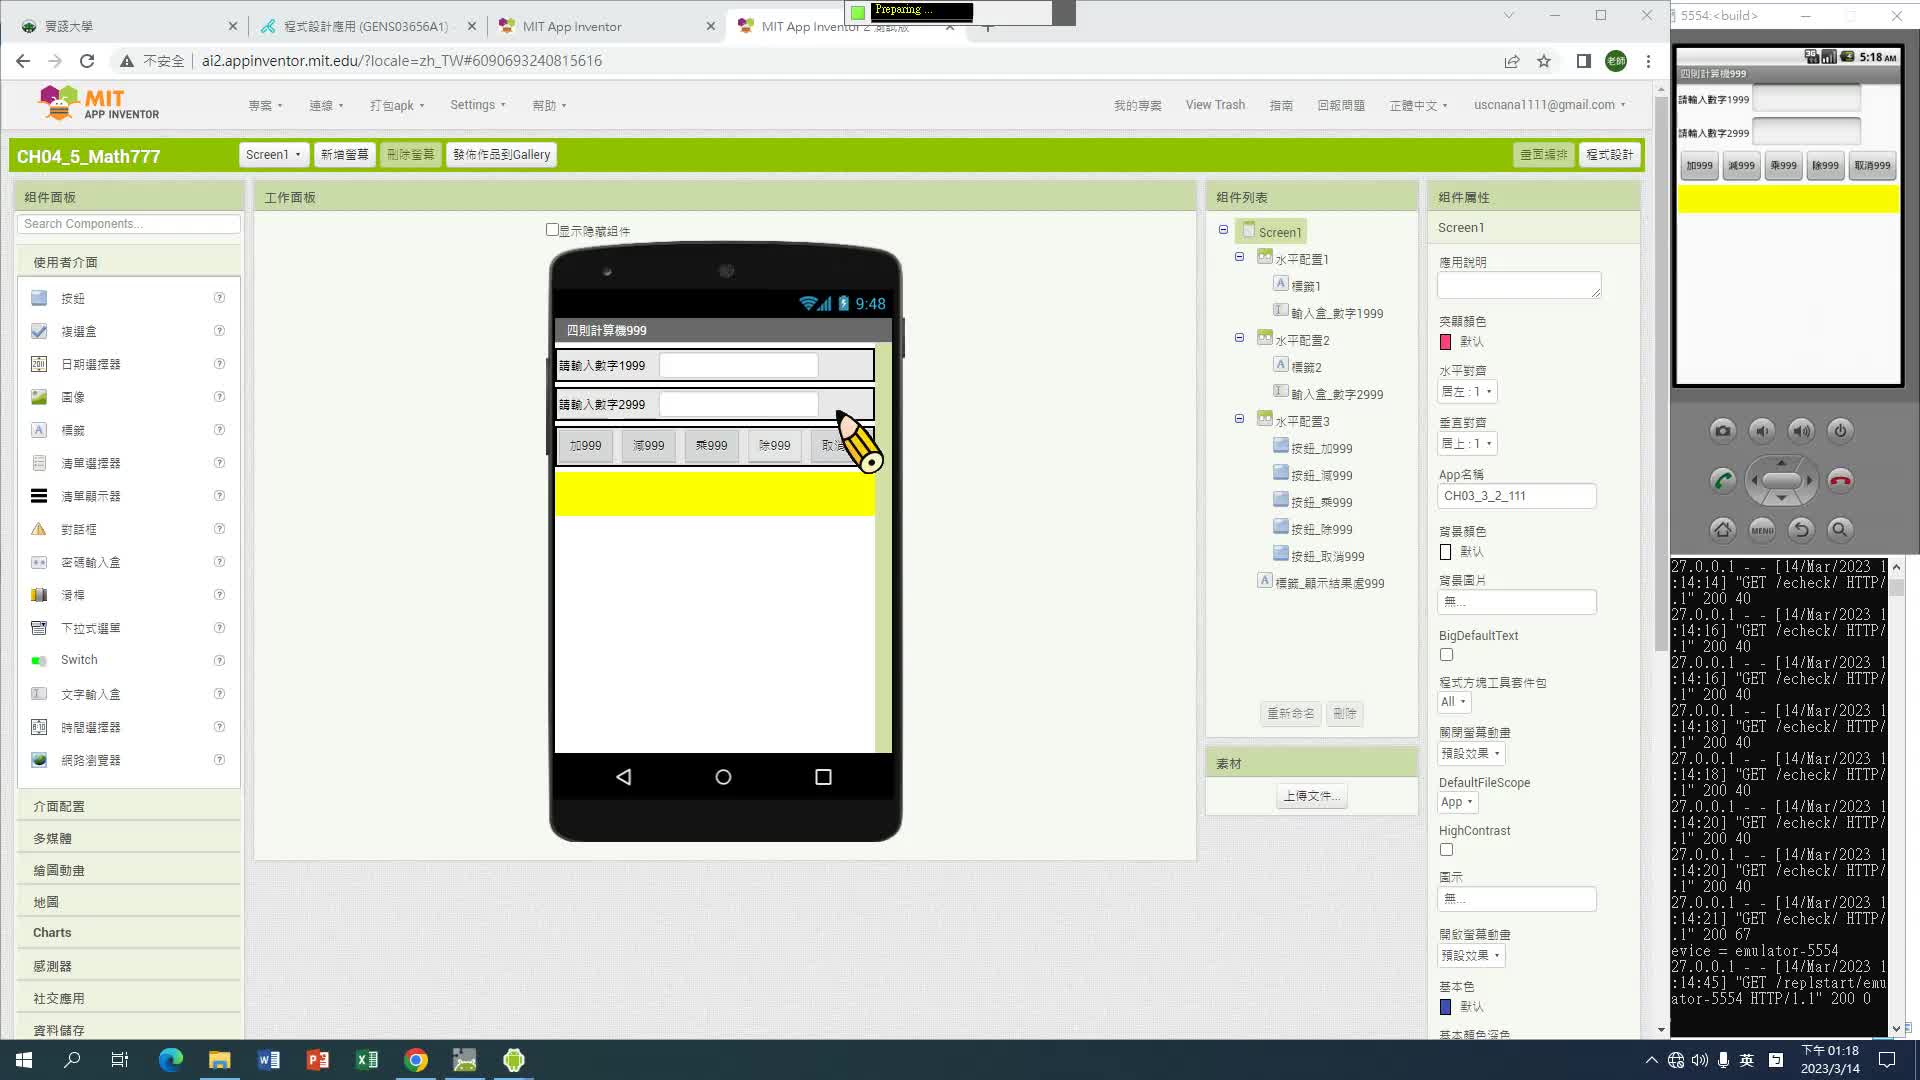Bookmark this page with the star icon

pos(1544,61)
